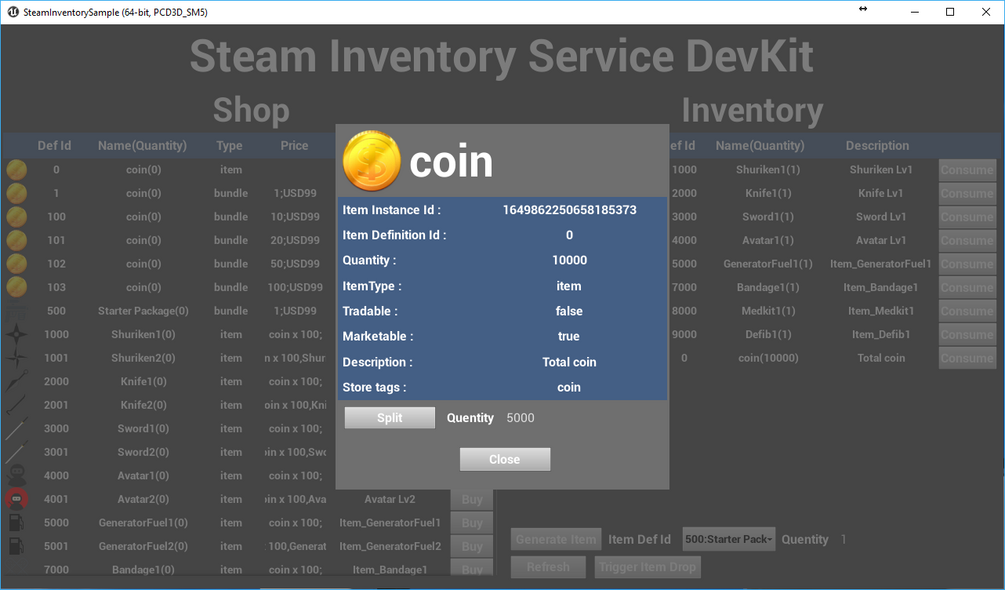Click the coin icon for Def Id 0
Viewport: 1005px width, 590px height.
click(x=17, y=170)
